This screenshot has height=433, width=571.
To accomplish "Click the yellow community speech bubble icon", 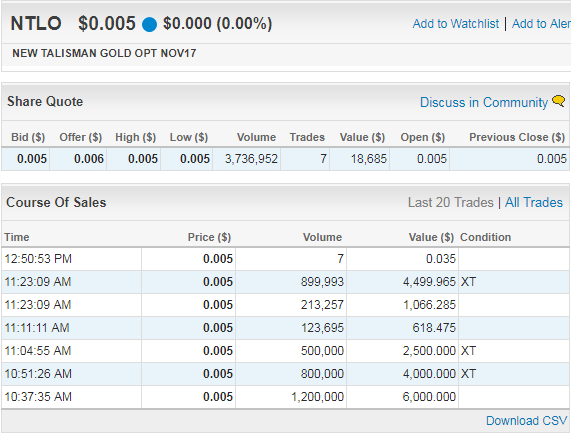I will coord(559,101).
